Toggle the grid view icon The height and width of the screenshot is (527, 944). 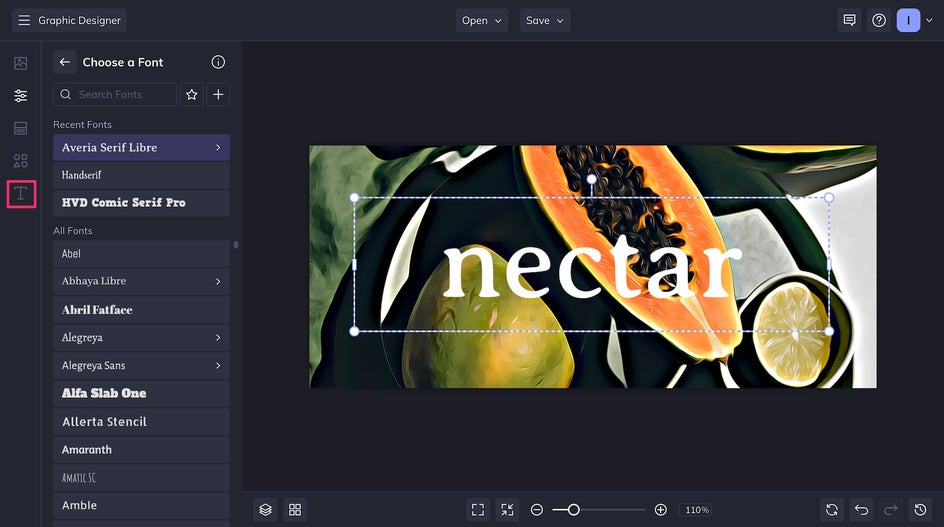(295, 510)
